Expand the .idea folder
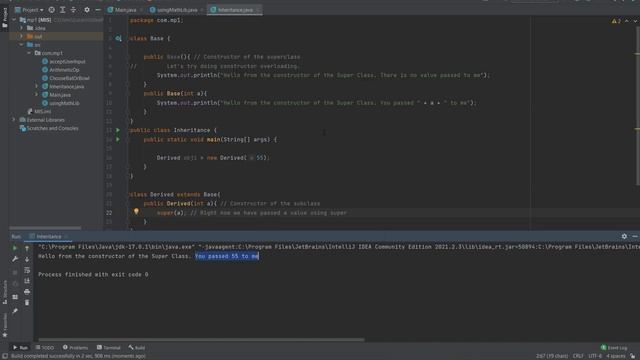Image resolution: width=640 pixels, height=360 pixels. pos(22,28)
